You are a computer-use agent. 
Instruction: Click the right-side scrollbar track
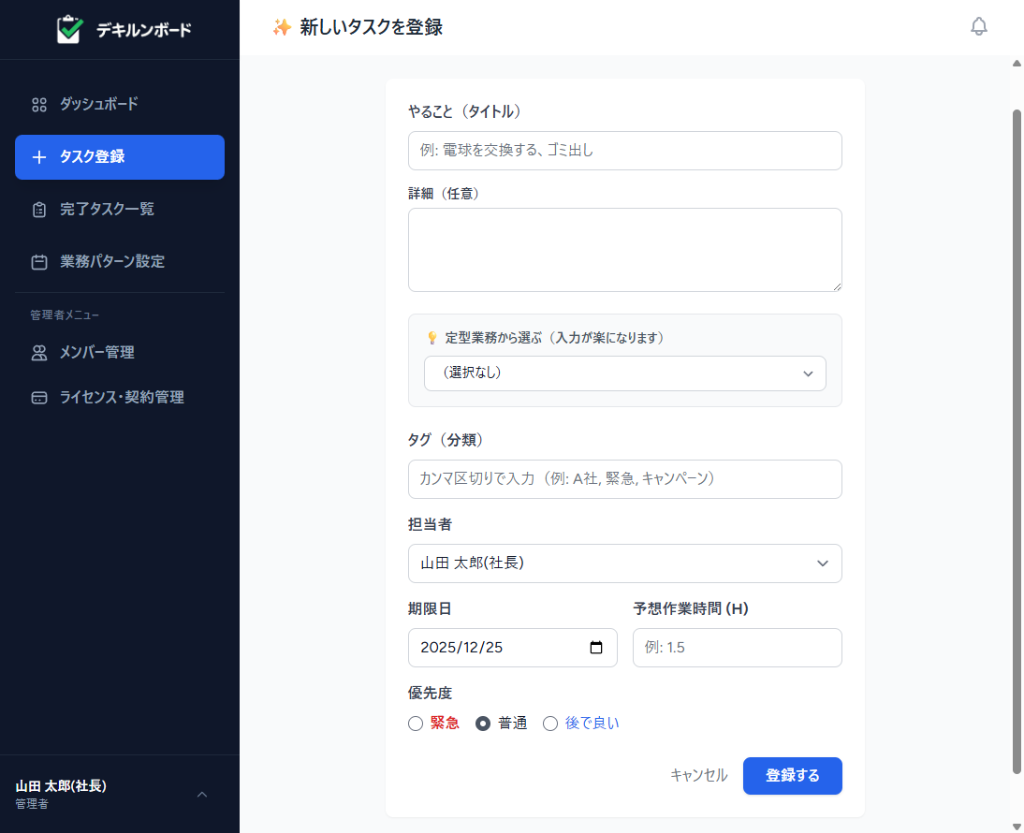(x=1014, y=400)
